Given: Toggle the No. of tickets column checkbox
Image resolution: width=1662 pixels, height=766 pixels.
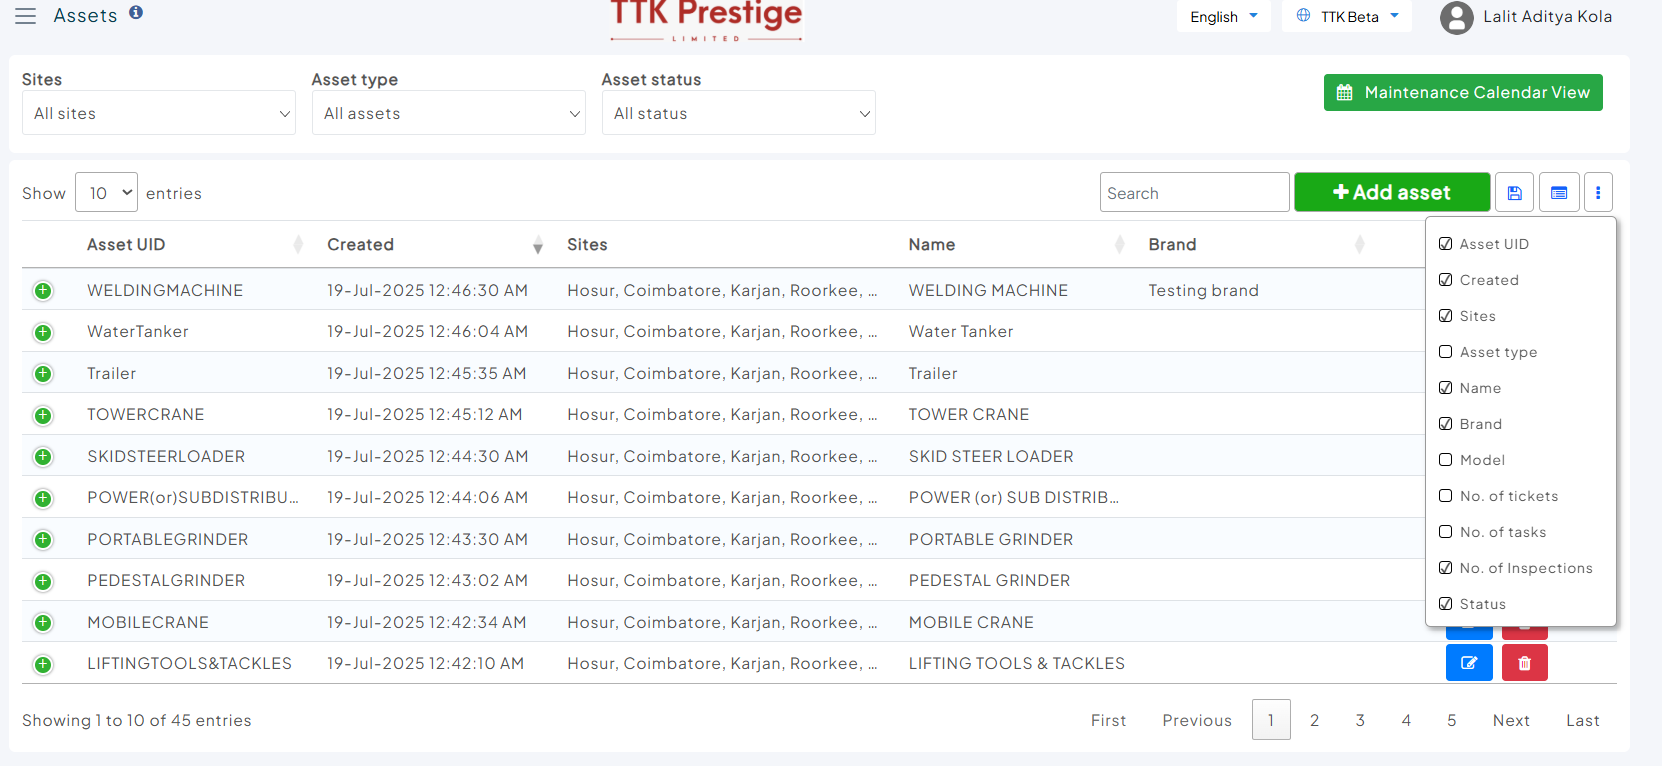Looking at the screenshot, I should (1445, 496).
